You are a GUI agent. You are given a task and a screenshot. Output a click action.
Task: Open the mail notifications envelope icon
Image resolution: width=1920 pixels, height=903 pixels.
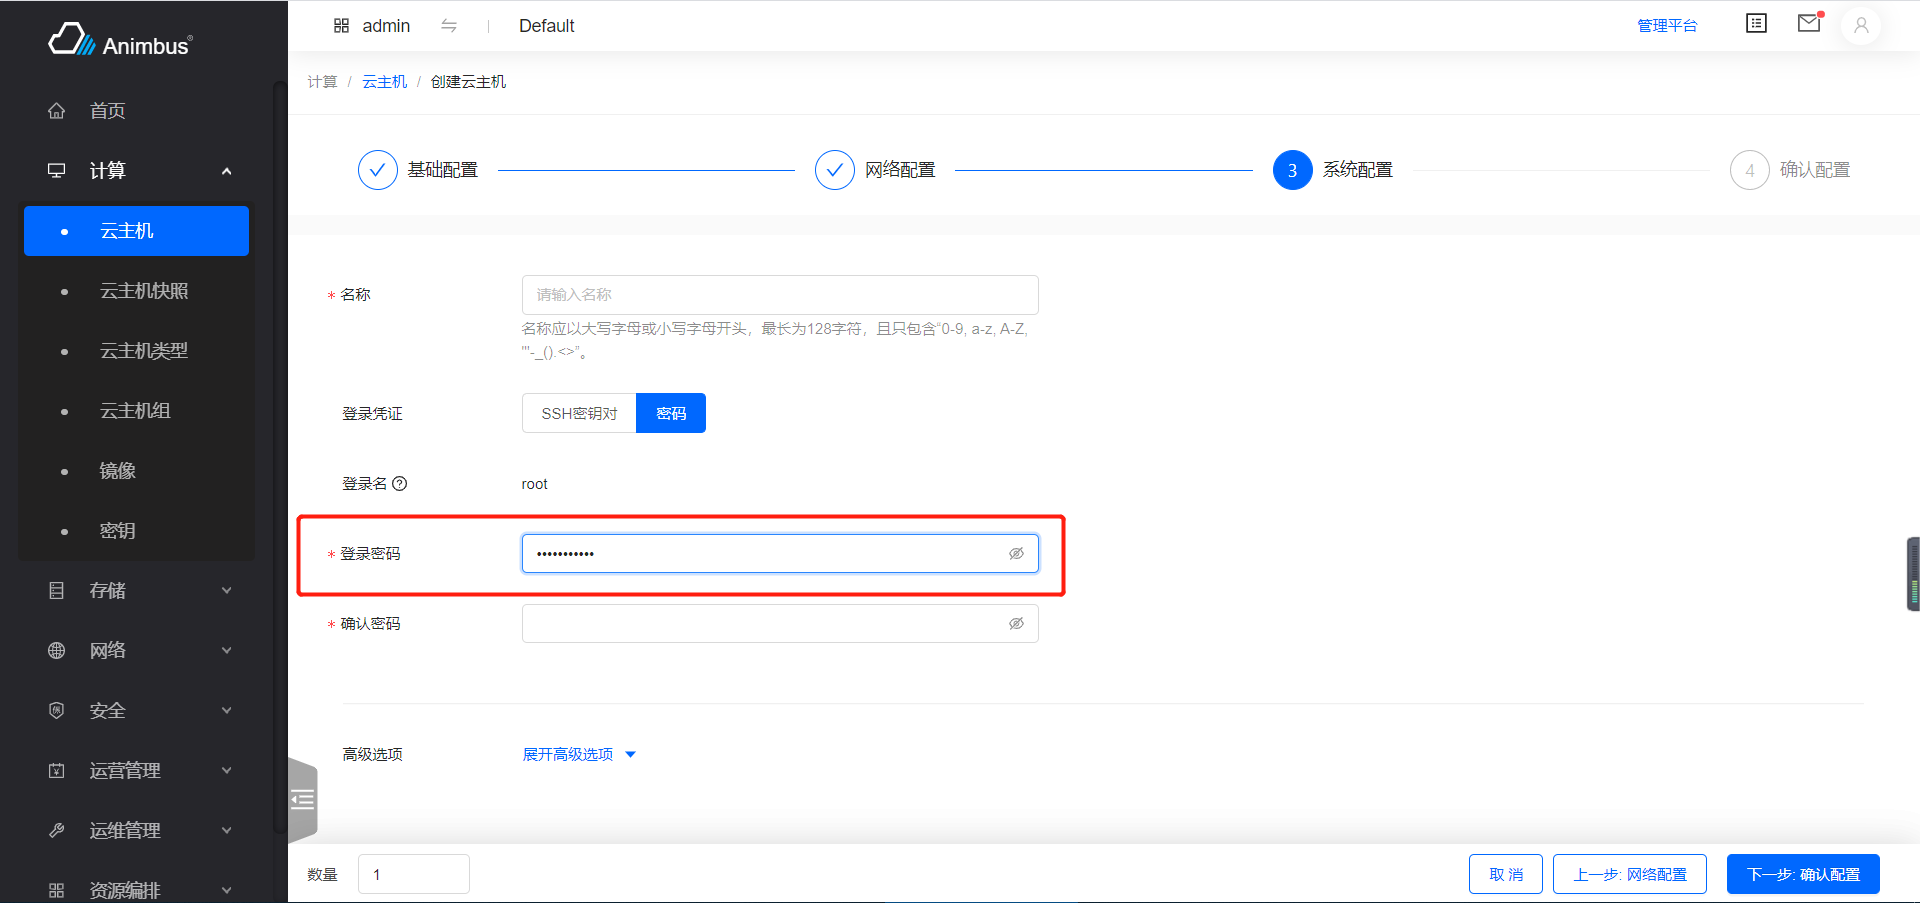coord(1808,23)
